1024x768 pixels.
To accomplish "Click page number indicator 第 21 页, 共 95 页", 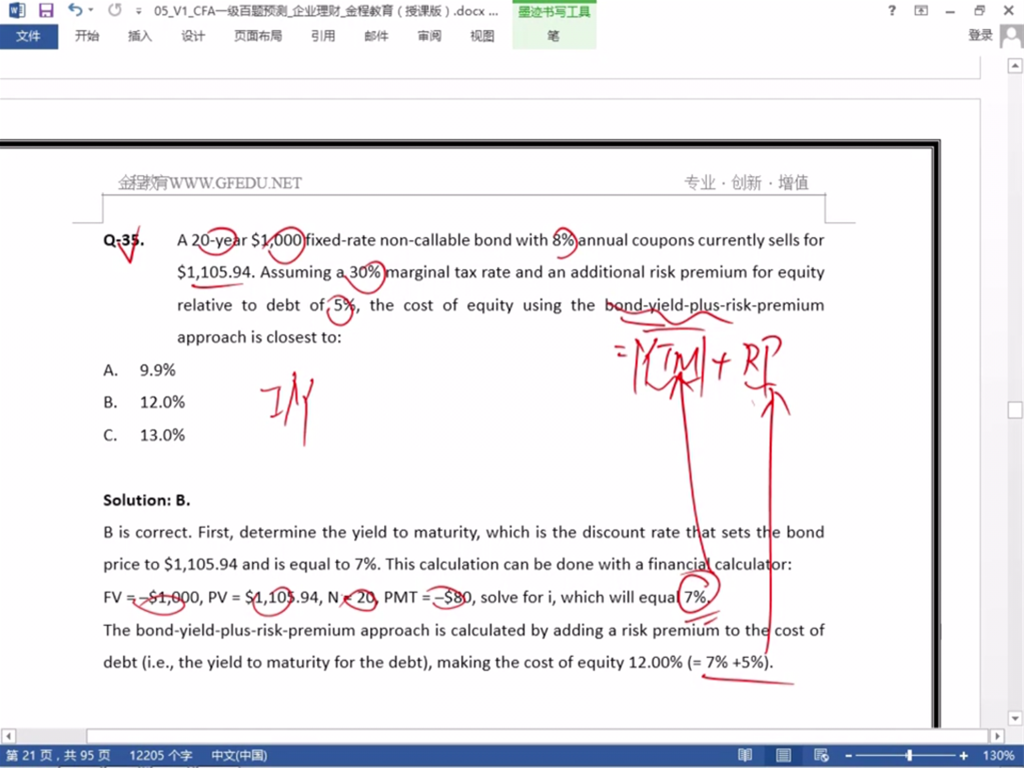I will pos(58,756).
